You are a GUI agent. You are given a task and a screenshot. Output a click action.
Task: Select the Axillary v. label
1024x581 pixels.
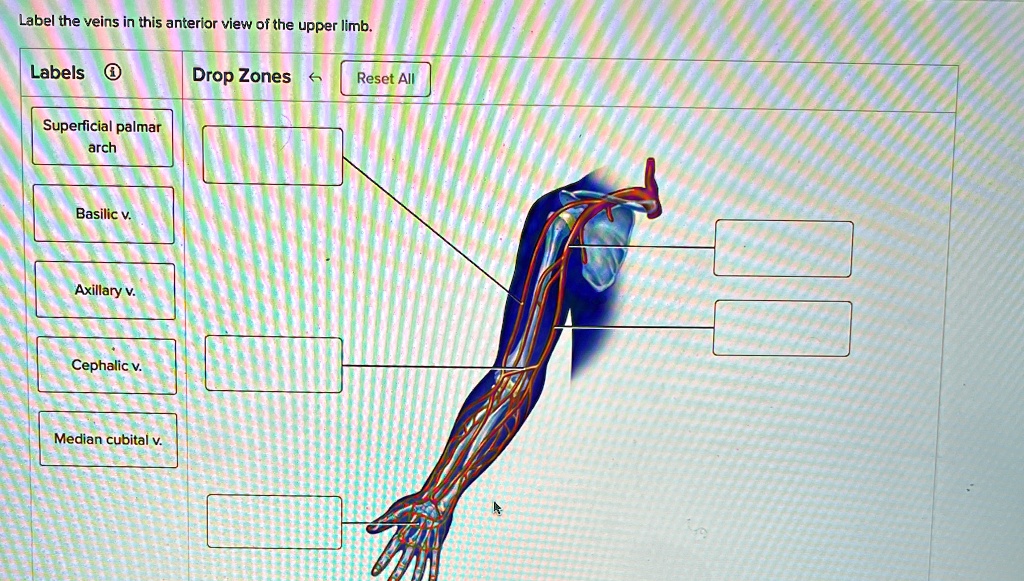pos(104,289)
